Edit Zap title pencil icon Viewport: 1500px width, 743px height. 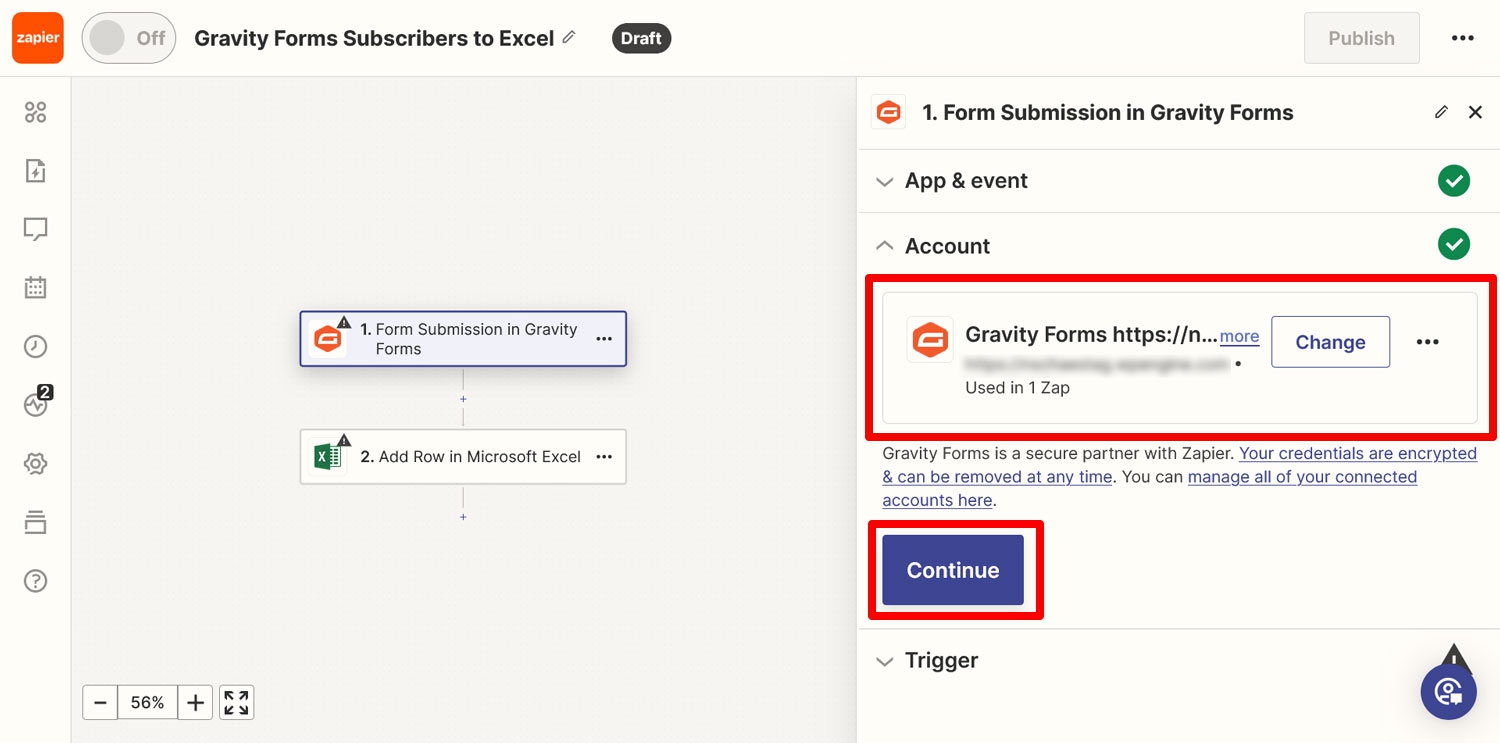tap(569, 37)
